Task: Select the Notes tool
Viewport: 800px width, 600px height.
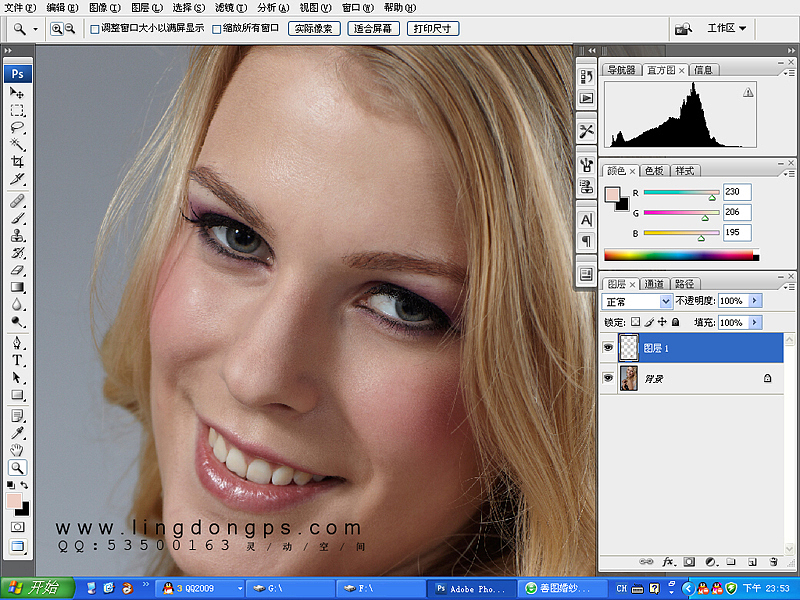Action: pyautogui.click(x=17, y=416)
